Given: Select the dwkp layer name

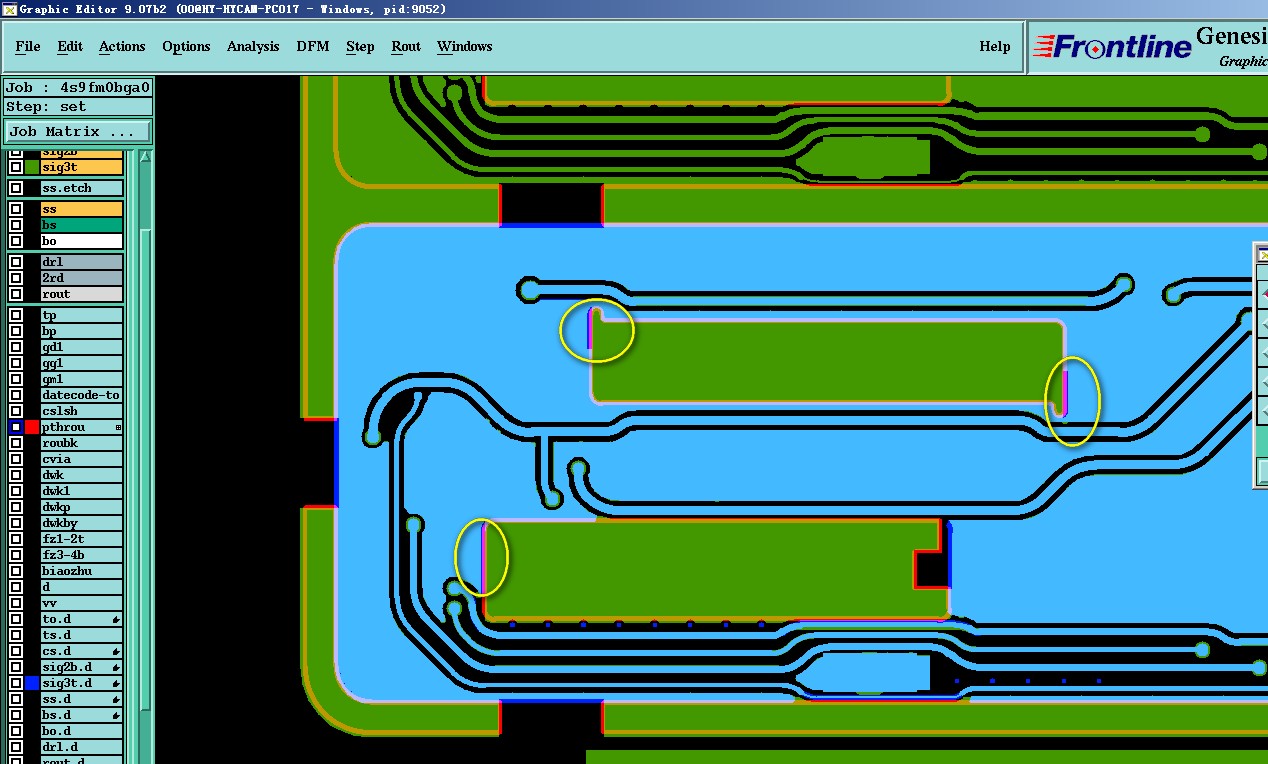Looking at the screenshot, I should tap(81, 507).
